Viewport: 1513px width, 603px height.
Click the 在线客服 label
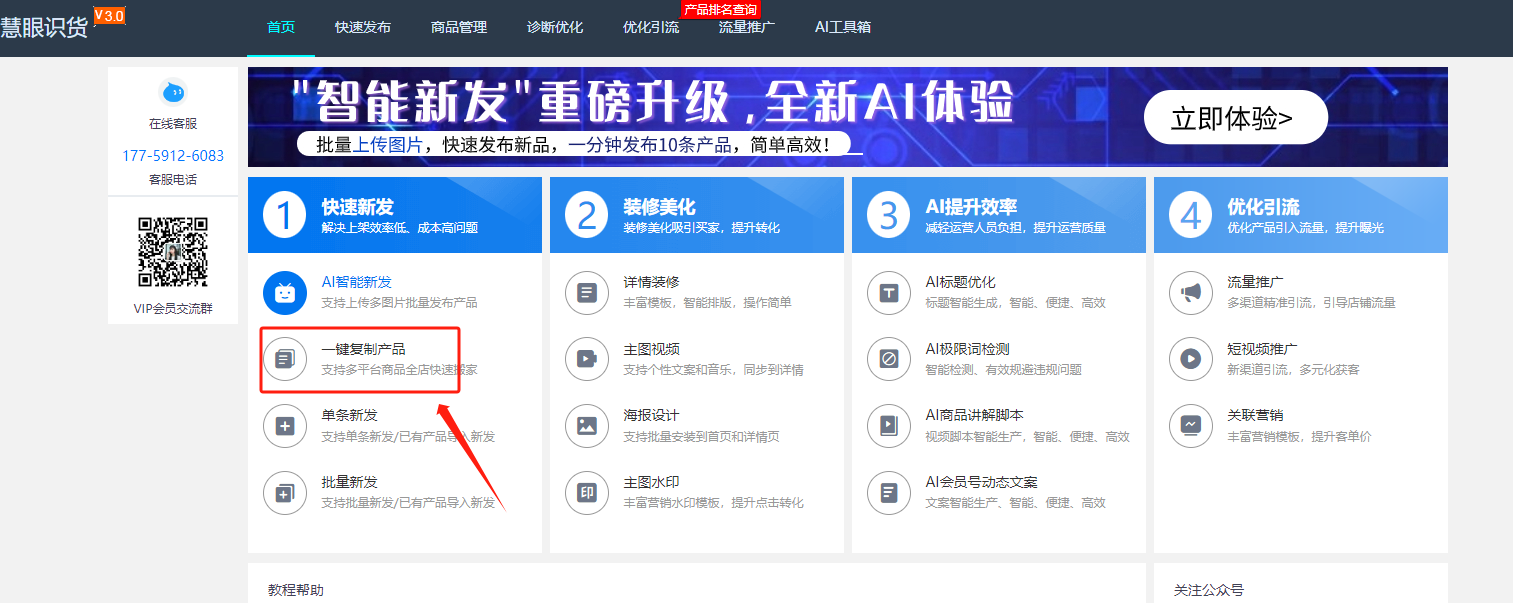pos(173,124)
